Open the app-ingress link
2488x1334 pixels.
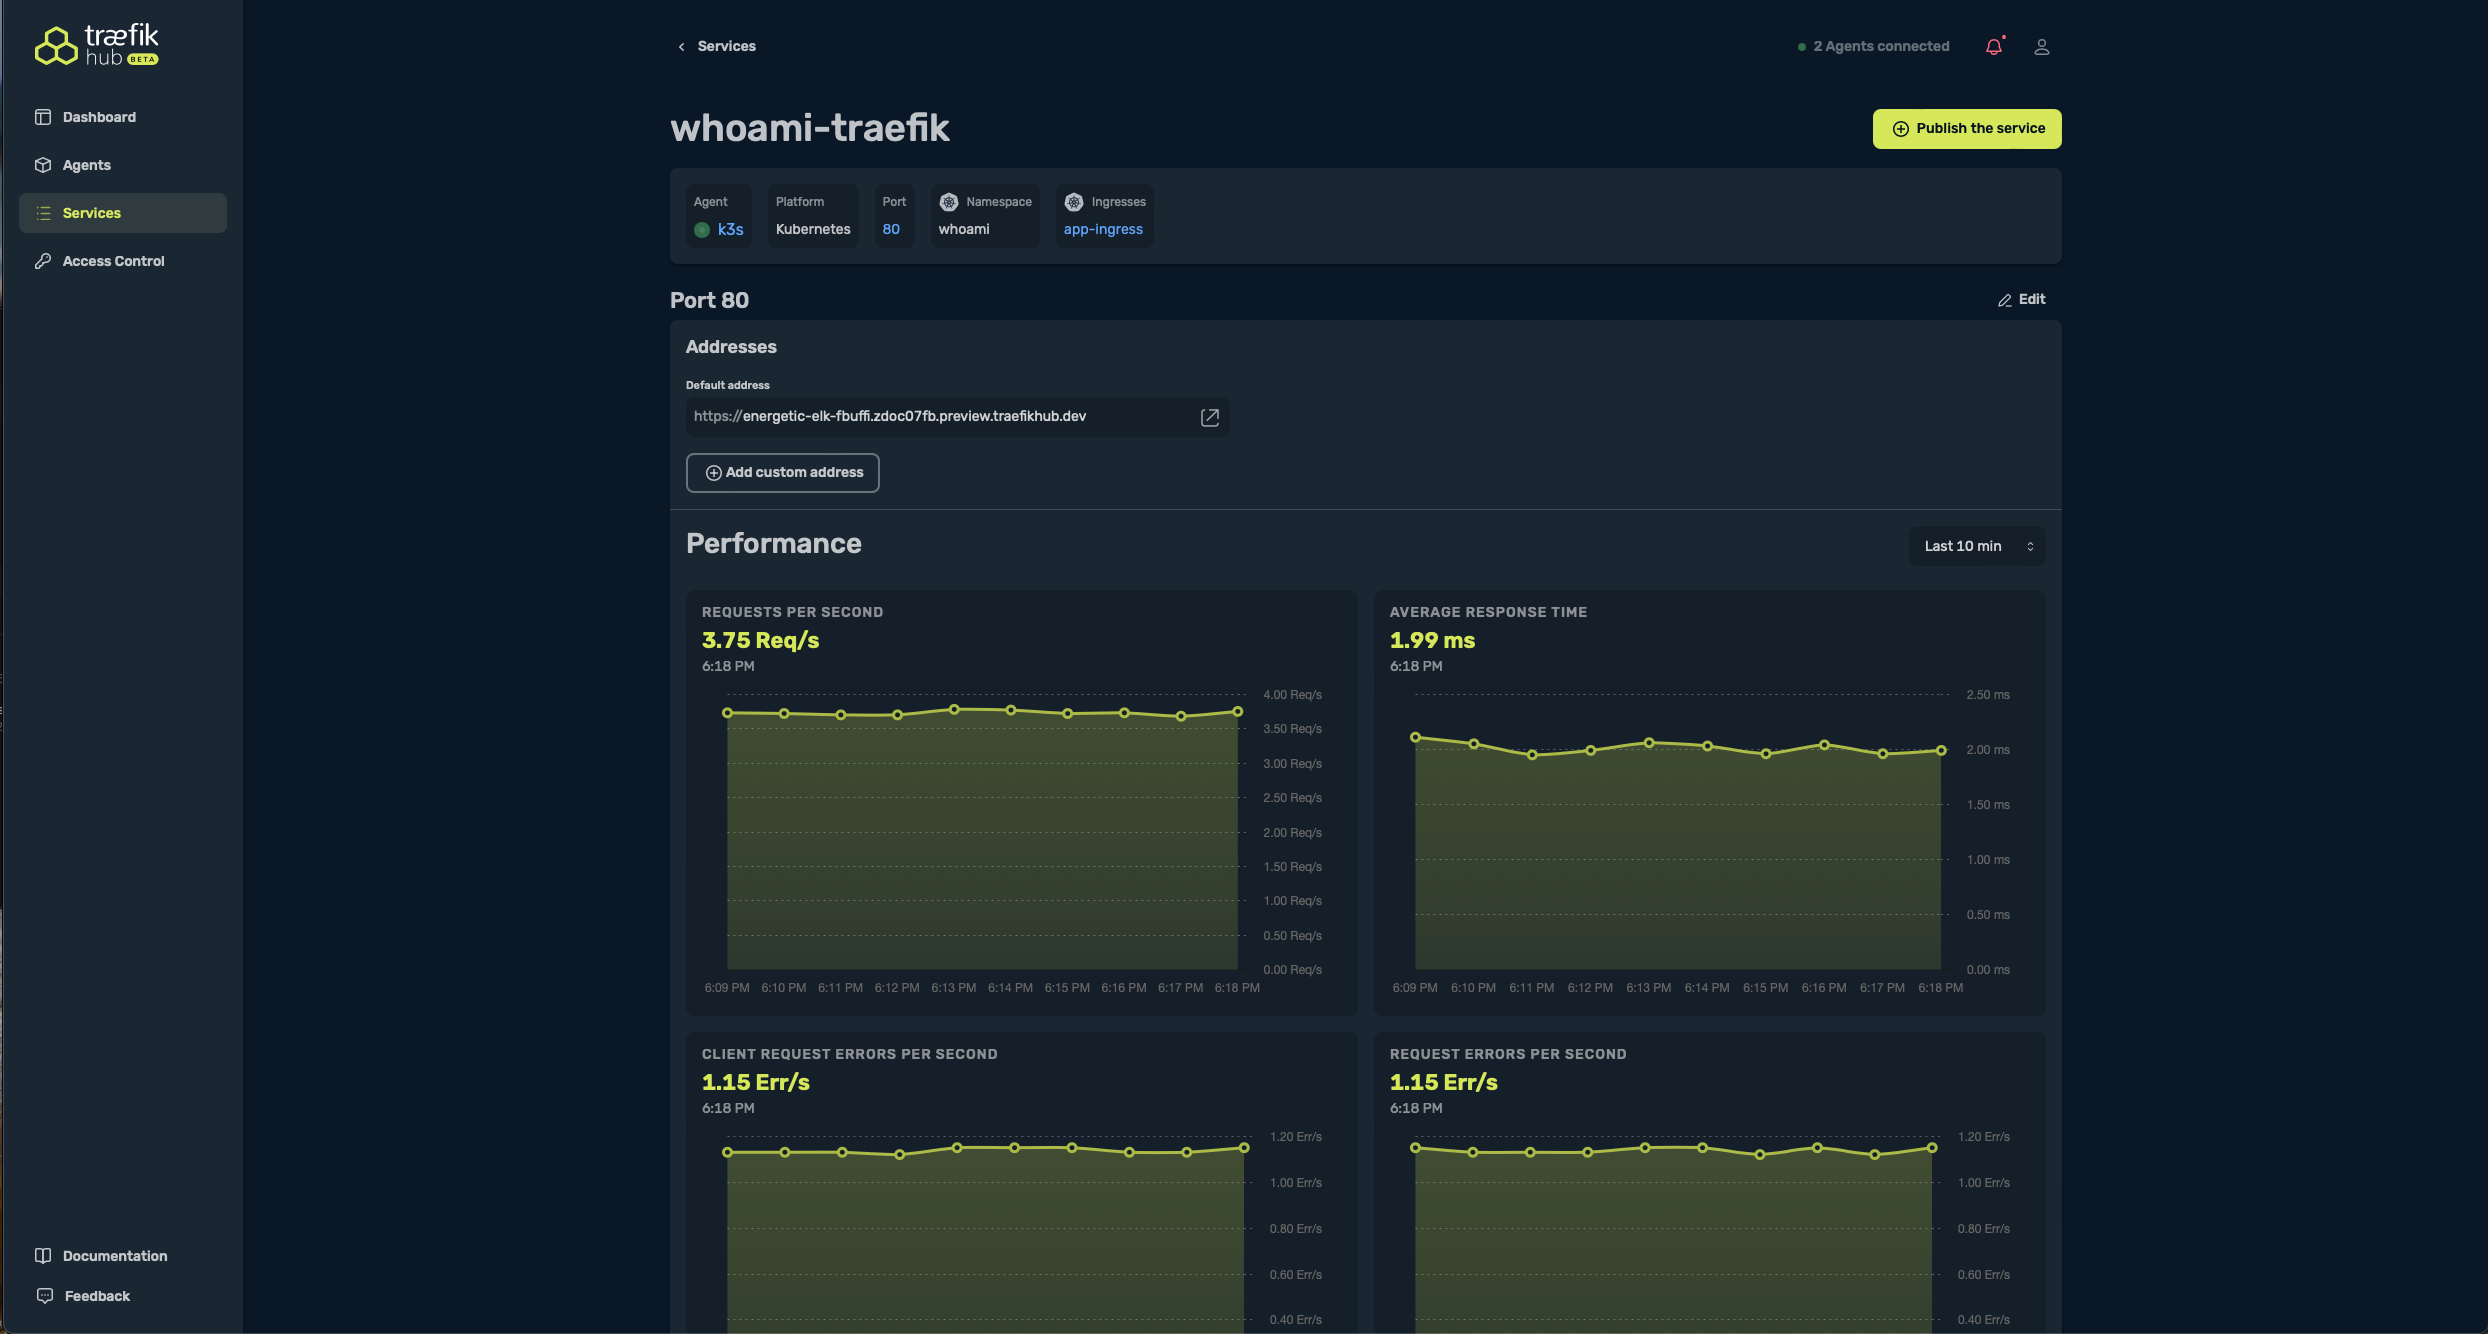click(1103, 229)
